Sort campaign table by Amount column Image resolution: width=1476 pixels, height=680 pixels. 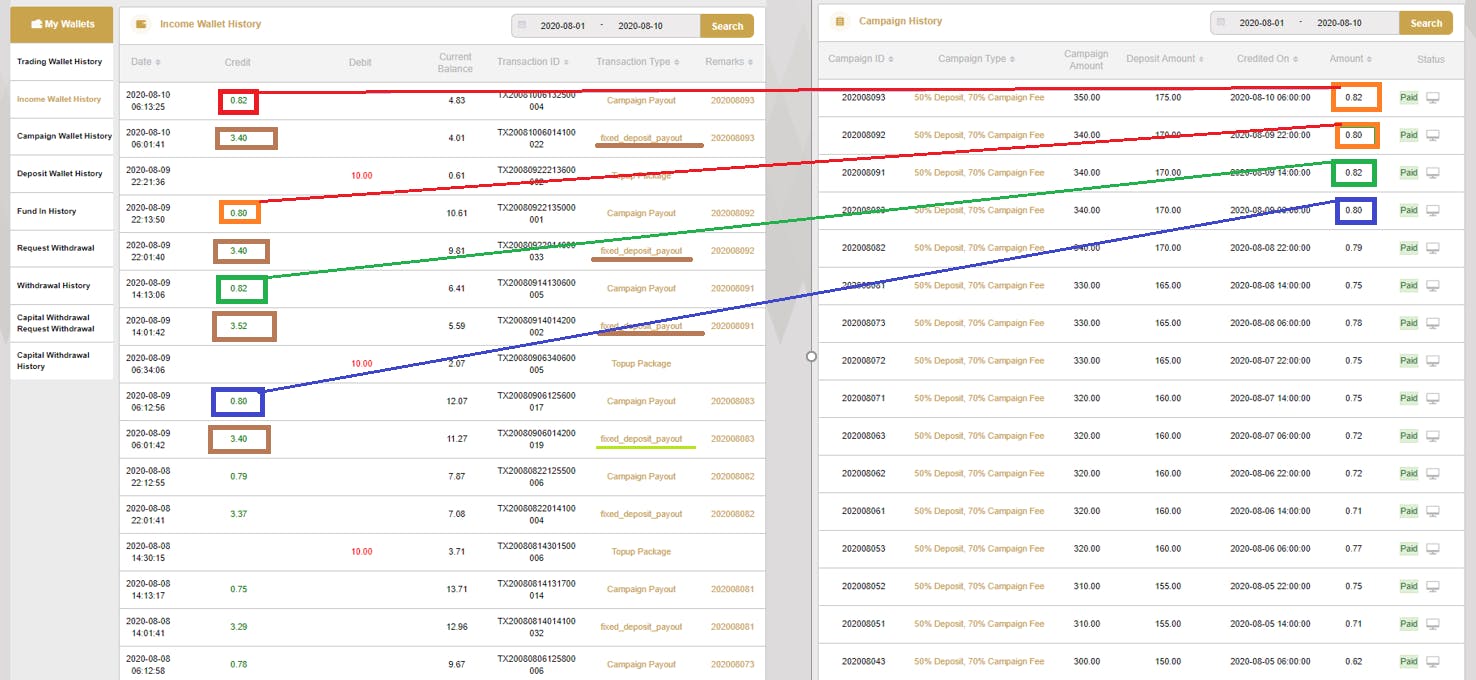[1350, 59]
